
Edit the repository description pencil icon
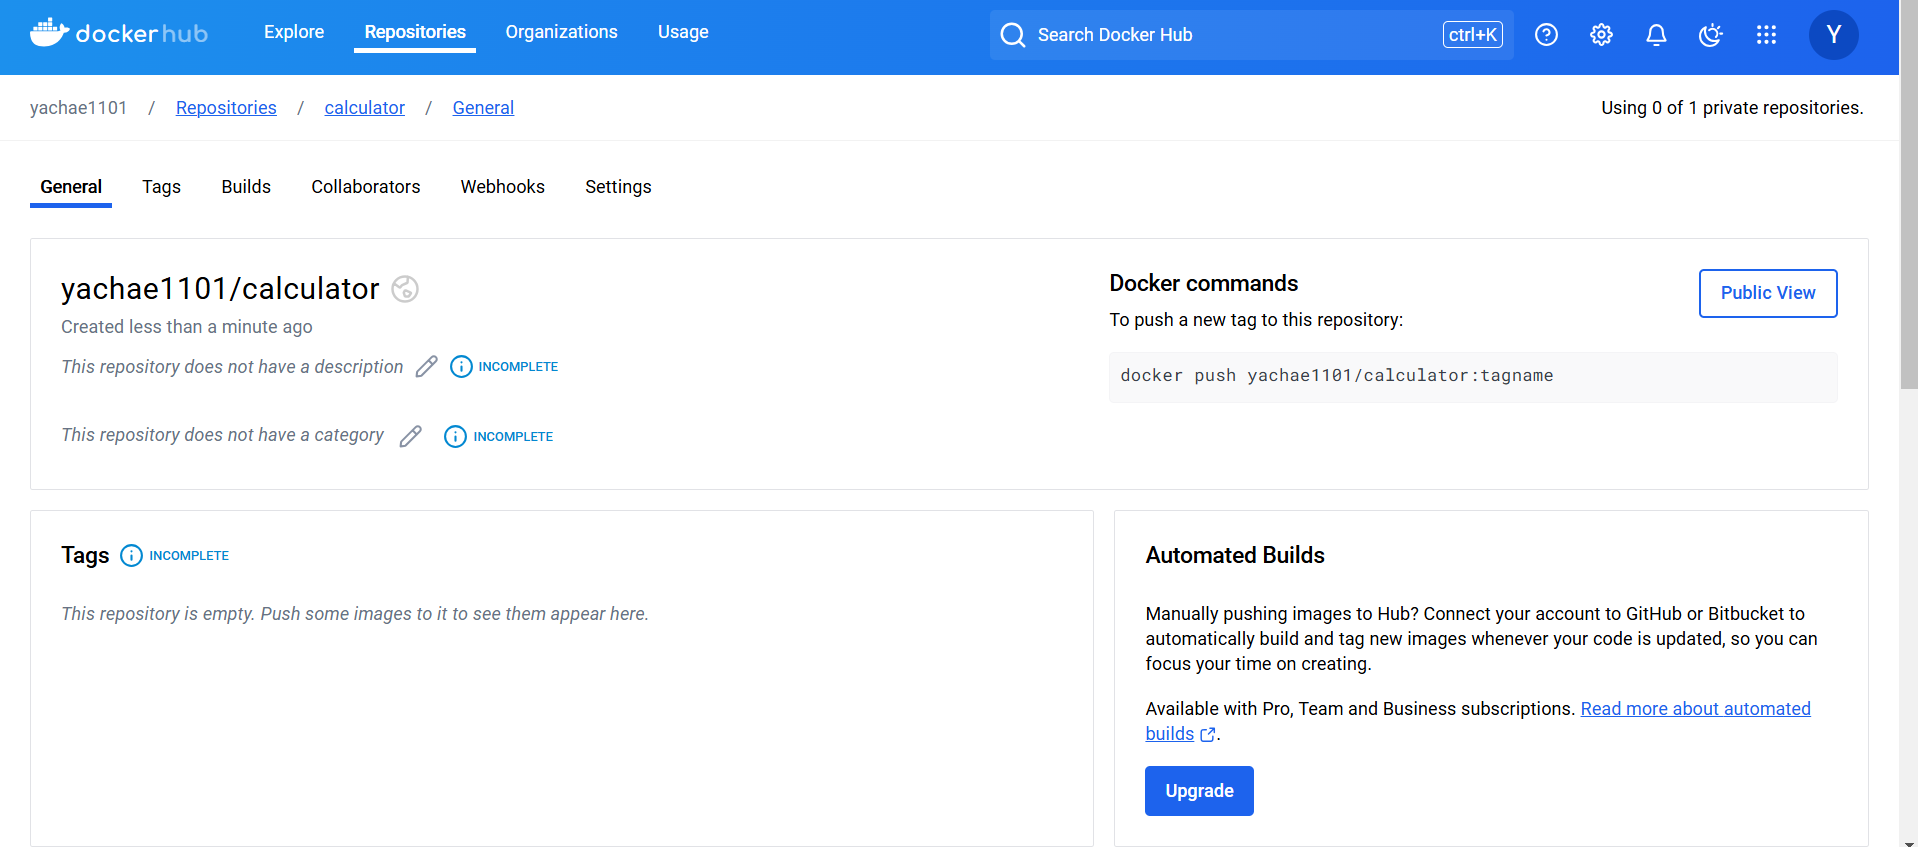(x=427, y=366)
